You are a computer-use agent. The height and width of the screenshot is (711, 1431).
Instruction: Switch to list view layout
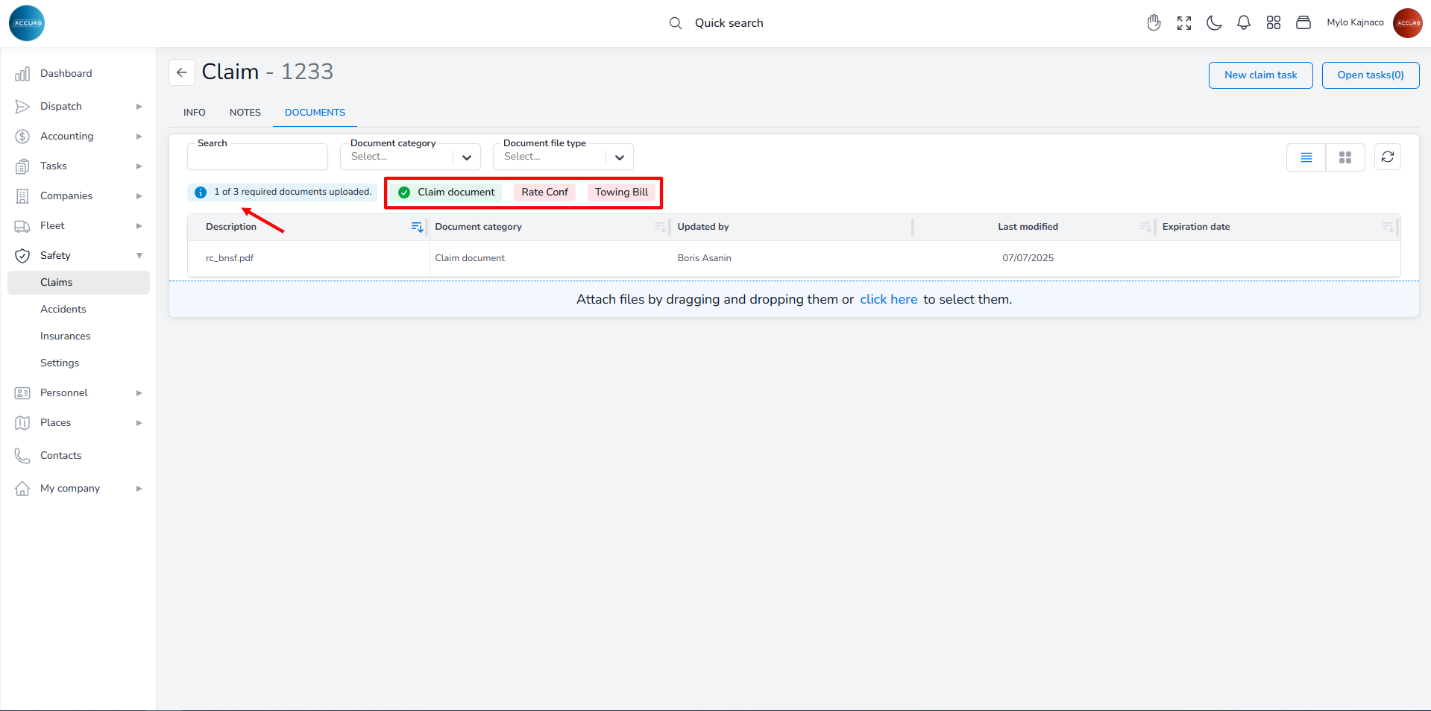point(1306,157)
